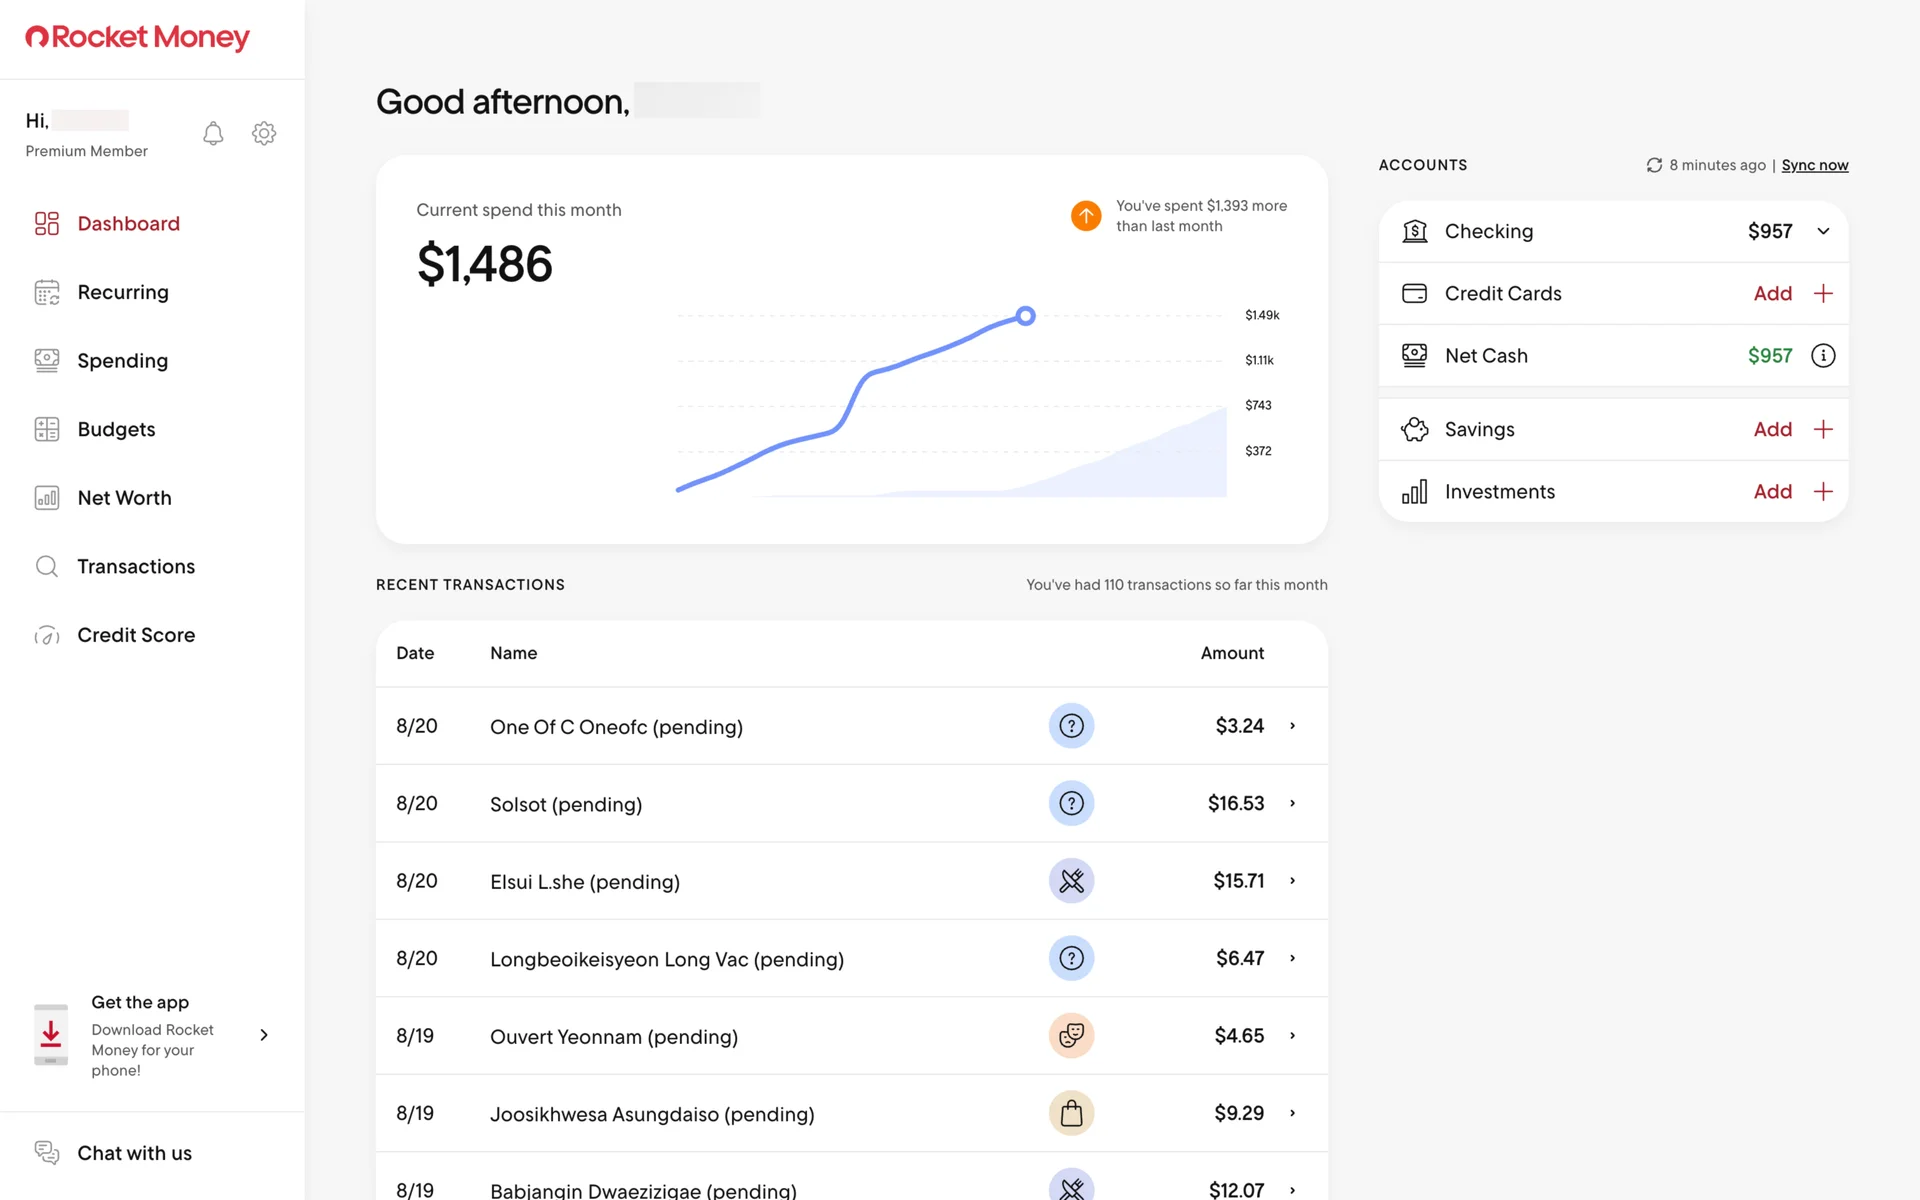Image resolution: width=1920 pixels, height=1200 pixels.
Task: Expand the Checking account chevron
Action: 1823,232
